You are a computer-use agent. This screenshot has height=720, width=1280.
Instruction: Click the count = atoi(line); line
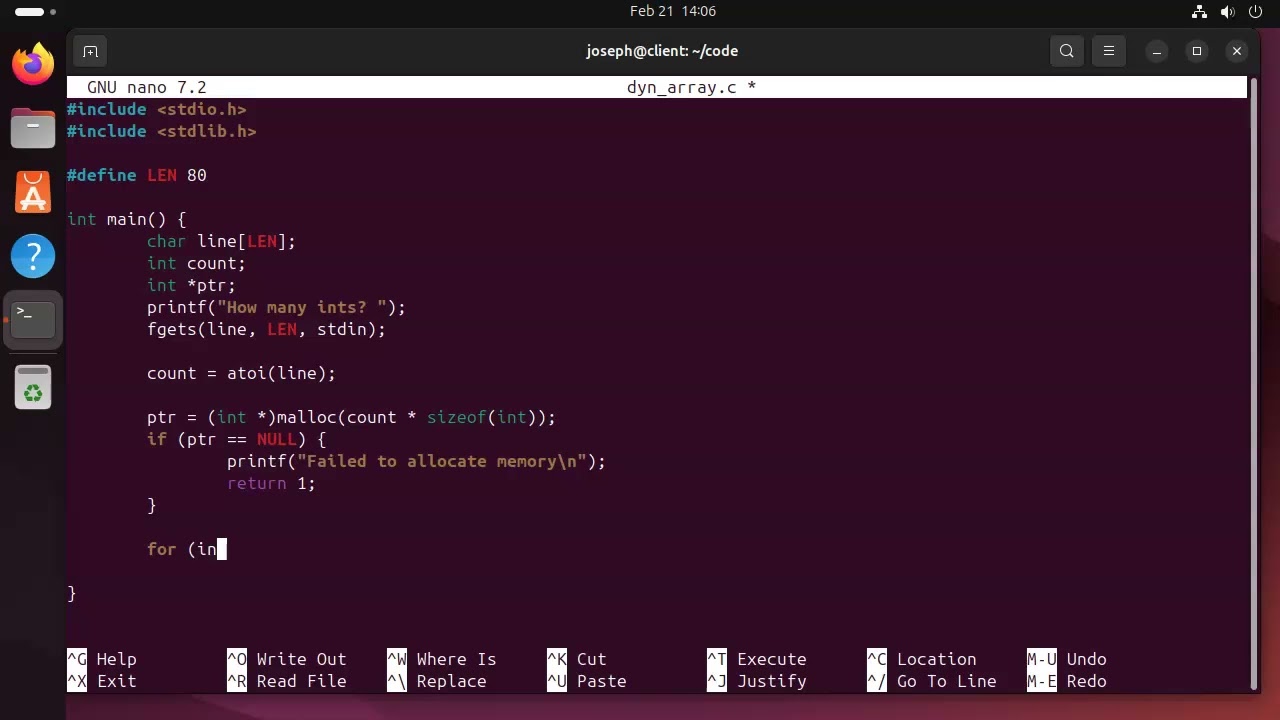242,373
